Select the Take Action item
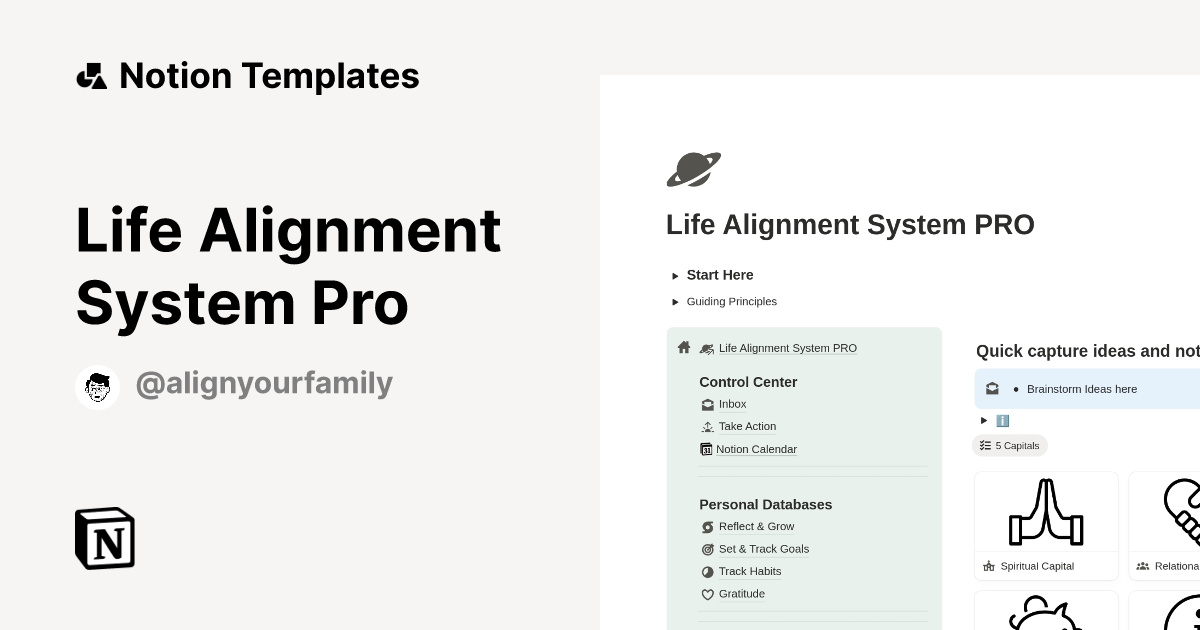This screenshot has width=1200, height=630. (747, 426)
